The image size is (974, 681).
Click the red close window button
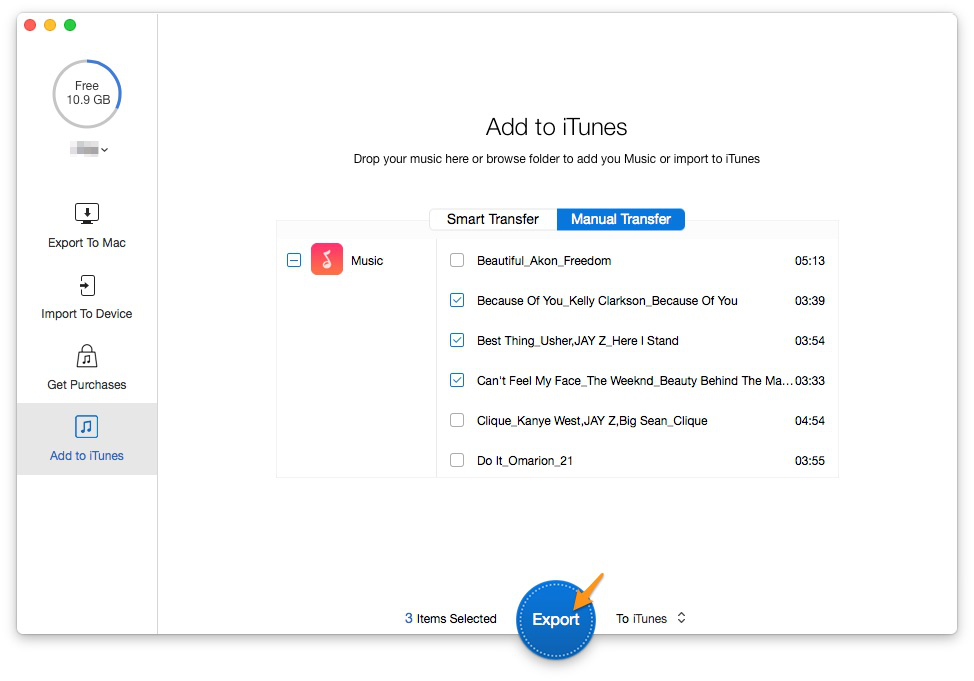(30, 25)
